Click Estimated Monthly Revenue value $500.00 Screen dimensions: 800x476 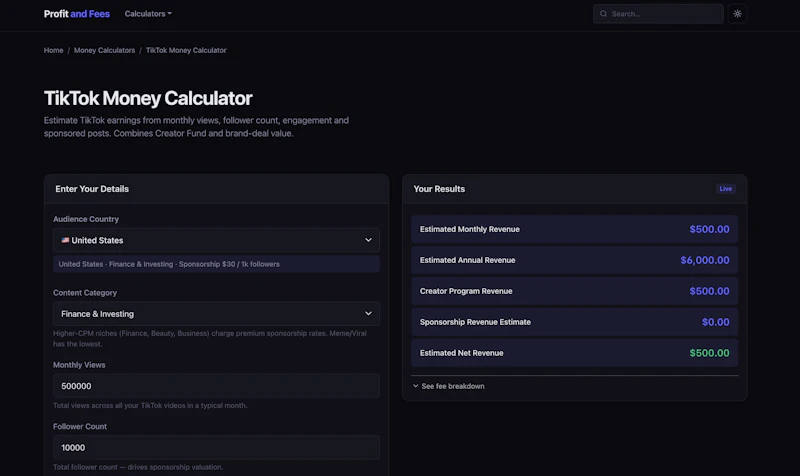[x=709, y=229]
